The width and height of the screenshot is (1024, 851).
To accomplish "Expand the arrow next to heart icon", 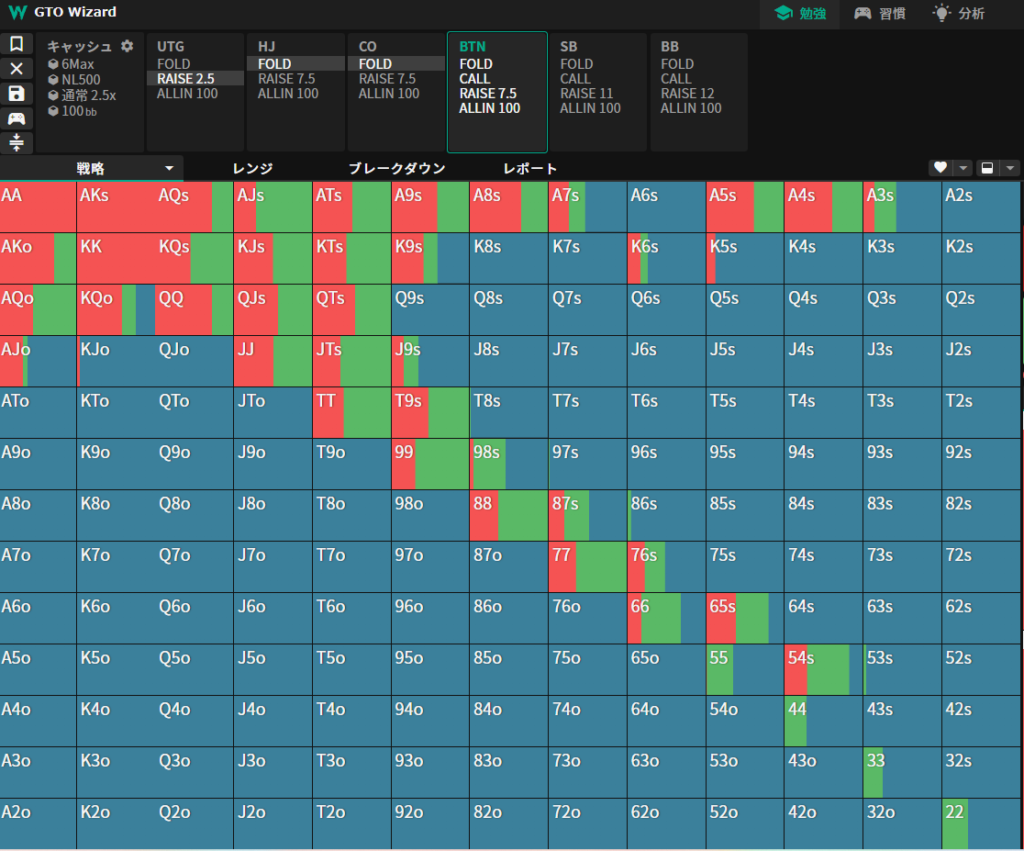I will 963,168.
